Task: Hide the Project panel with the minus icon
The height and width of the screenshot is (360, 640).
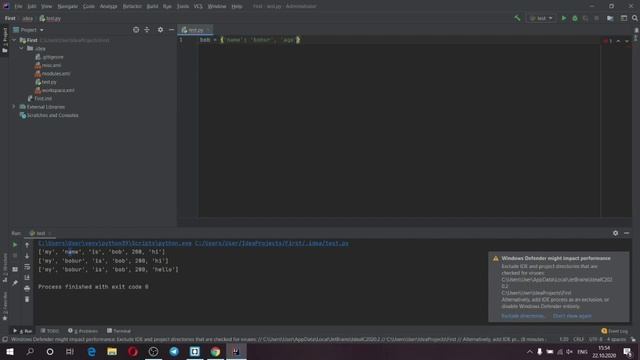Action: (171, 30)
